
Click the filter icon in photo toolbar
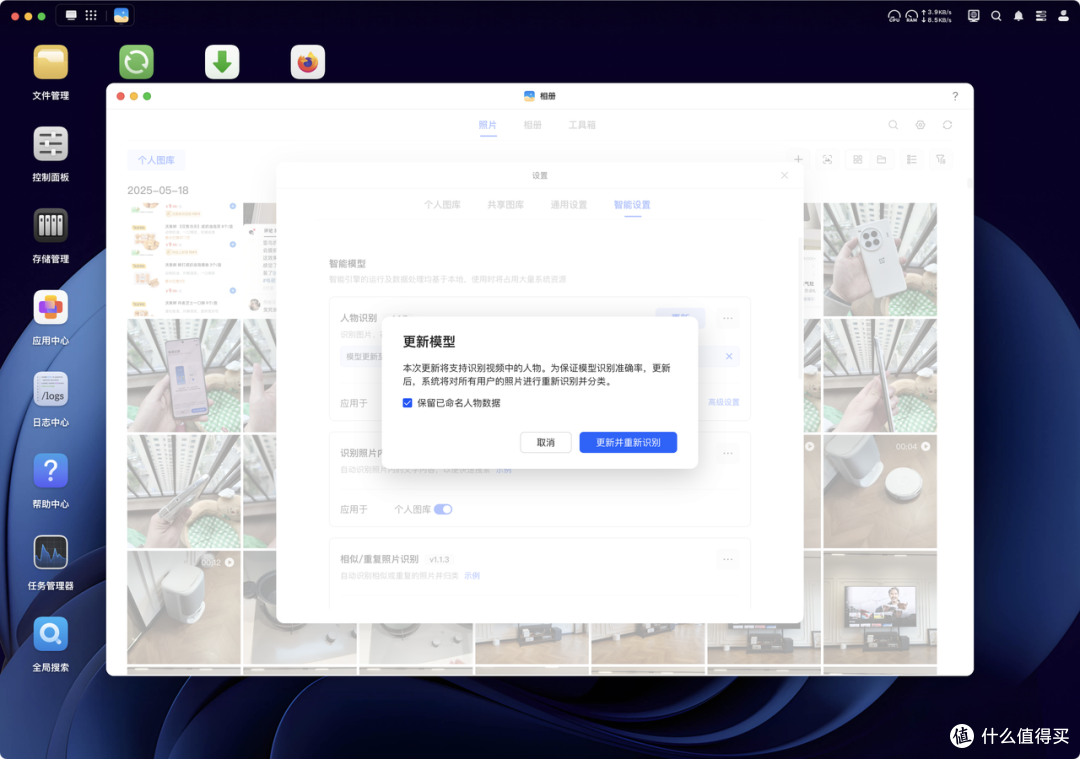click(941, 159)
